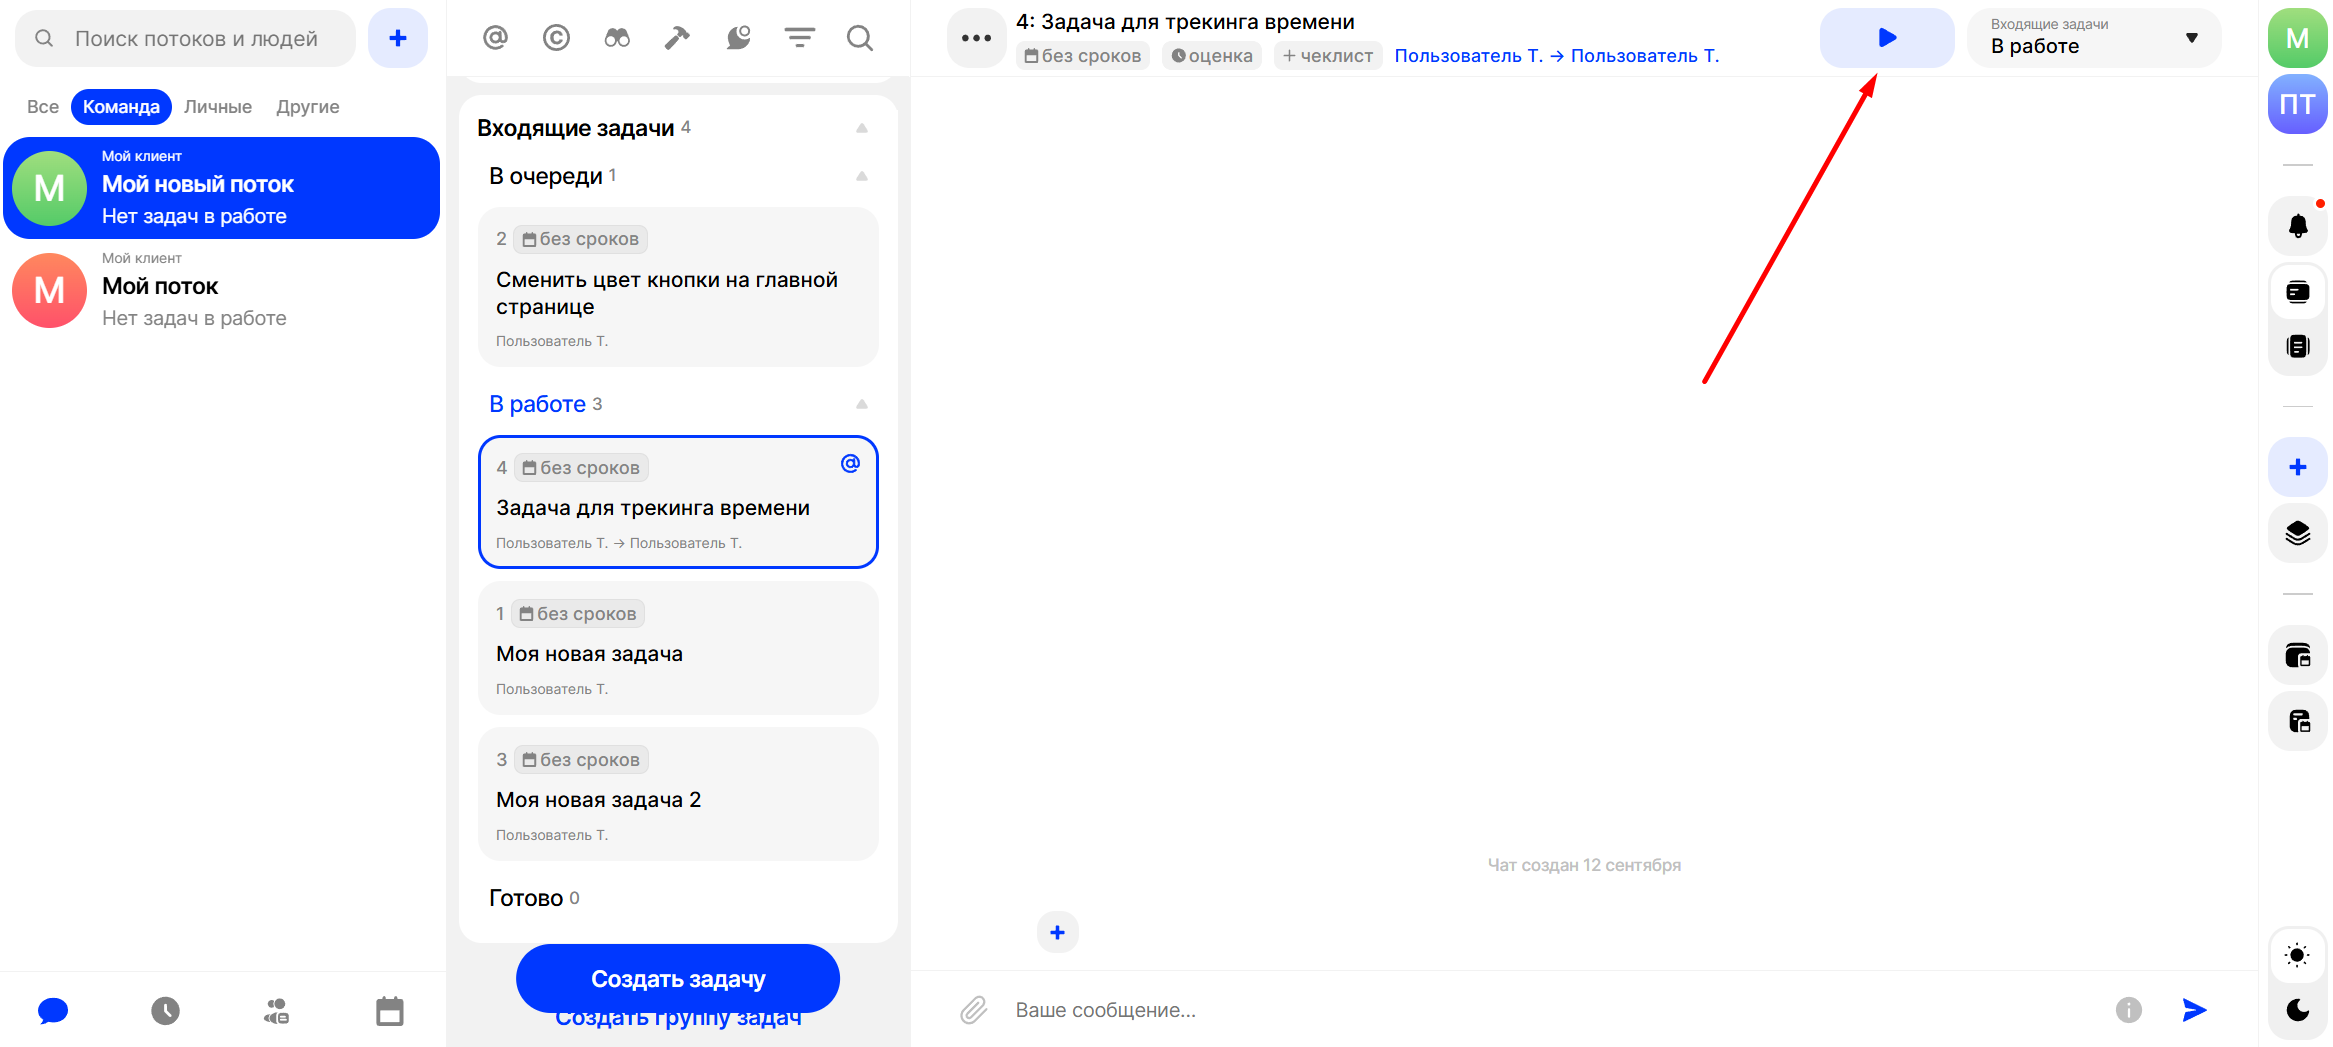Click the paperclip attach file icon
2333x1047 pixels.
click(x=973, y=1010)
